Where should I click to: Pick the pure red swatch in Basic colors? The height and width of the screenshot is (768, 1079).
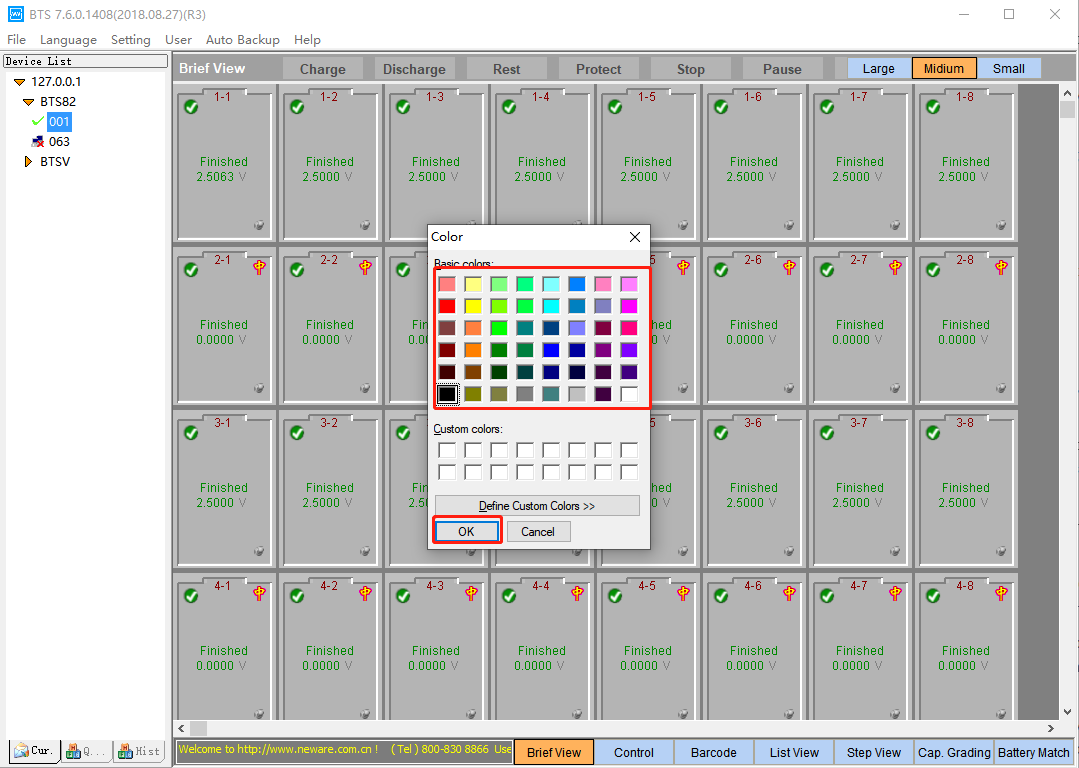click(x=447, y=306)
